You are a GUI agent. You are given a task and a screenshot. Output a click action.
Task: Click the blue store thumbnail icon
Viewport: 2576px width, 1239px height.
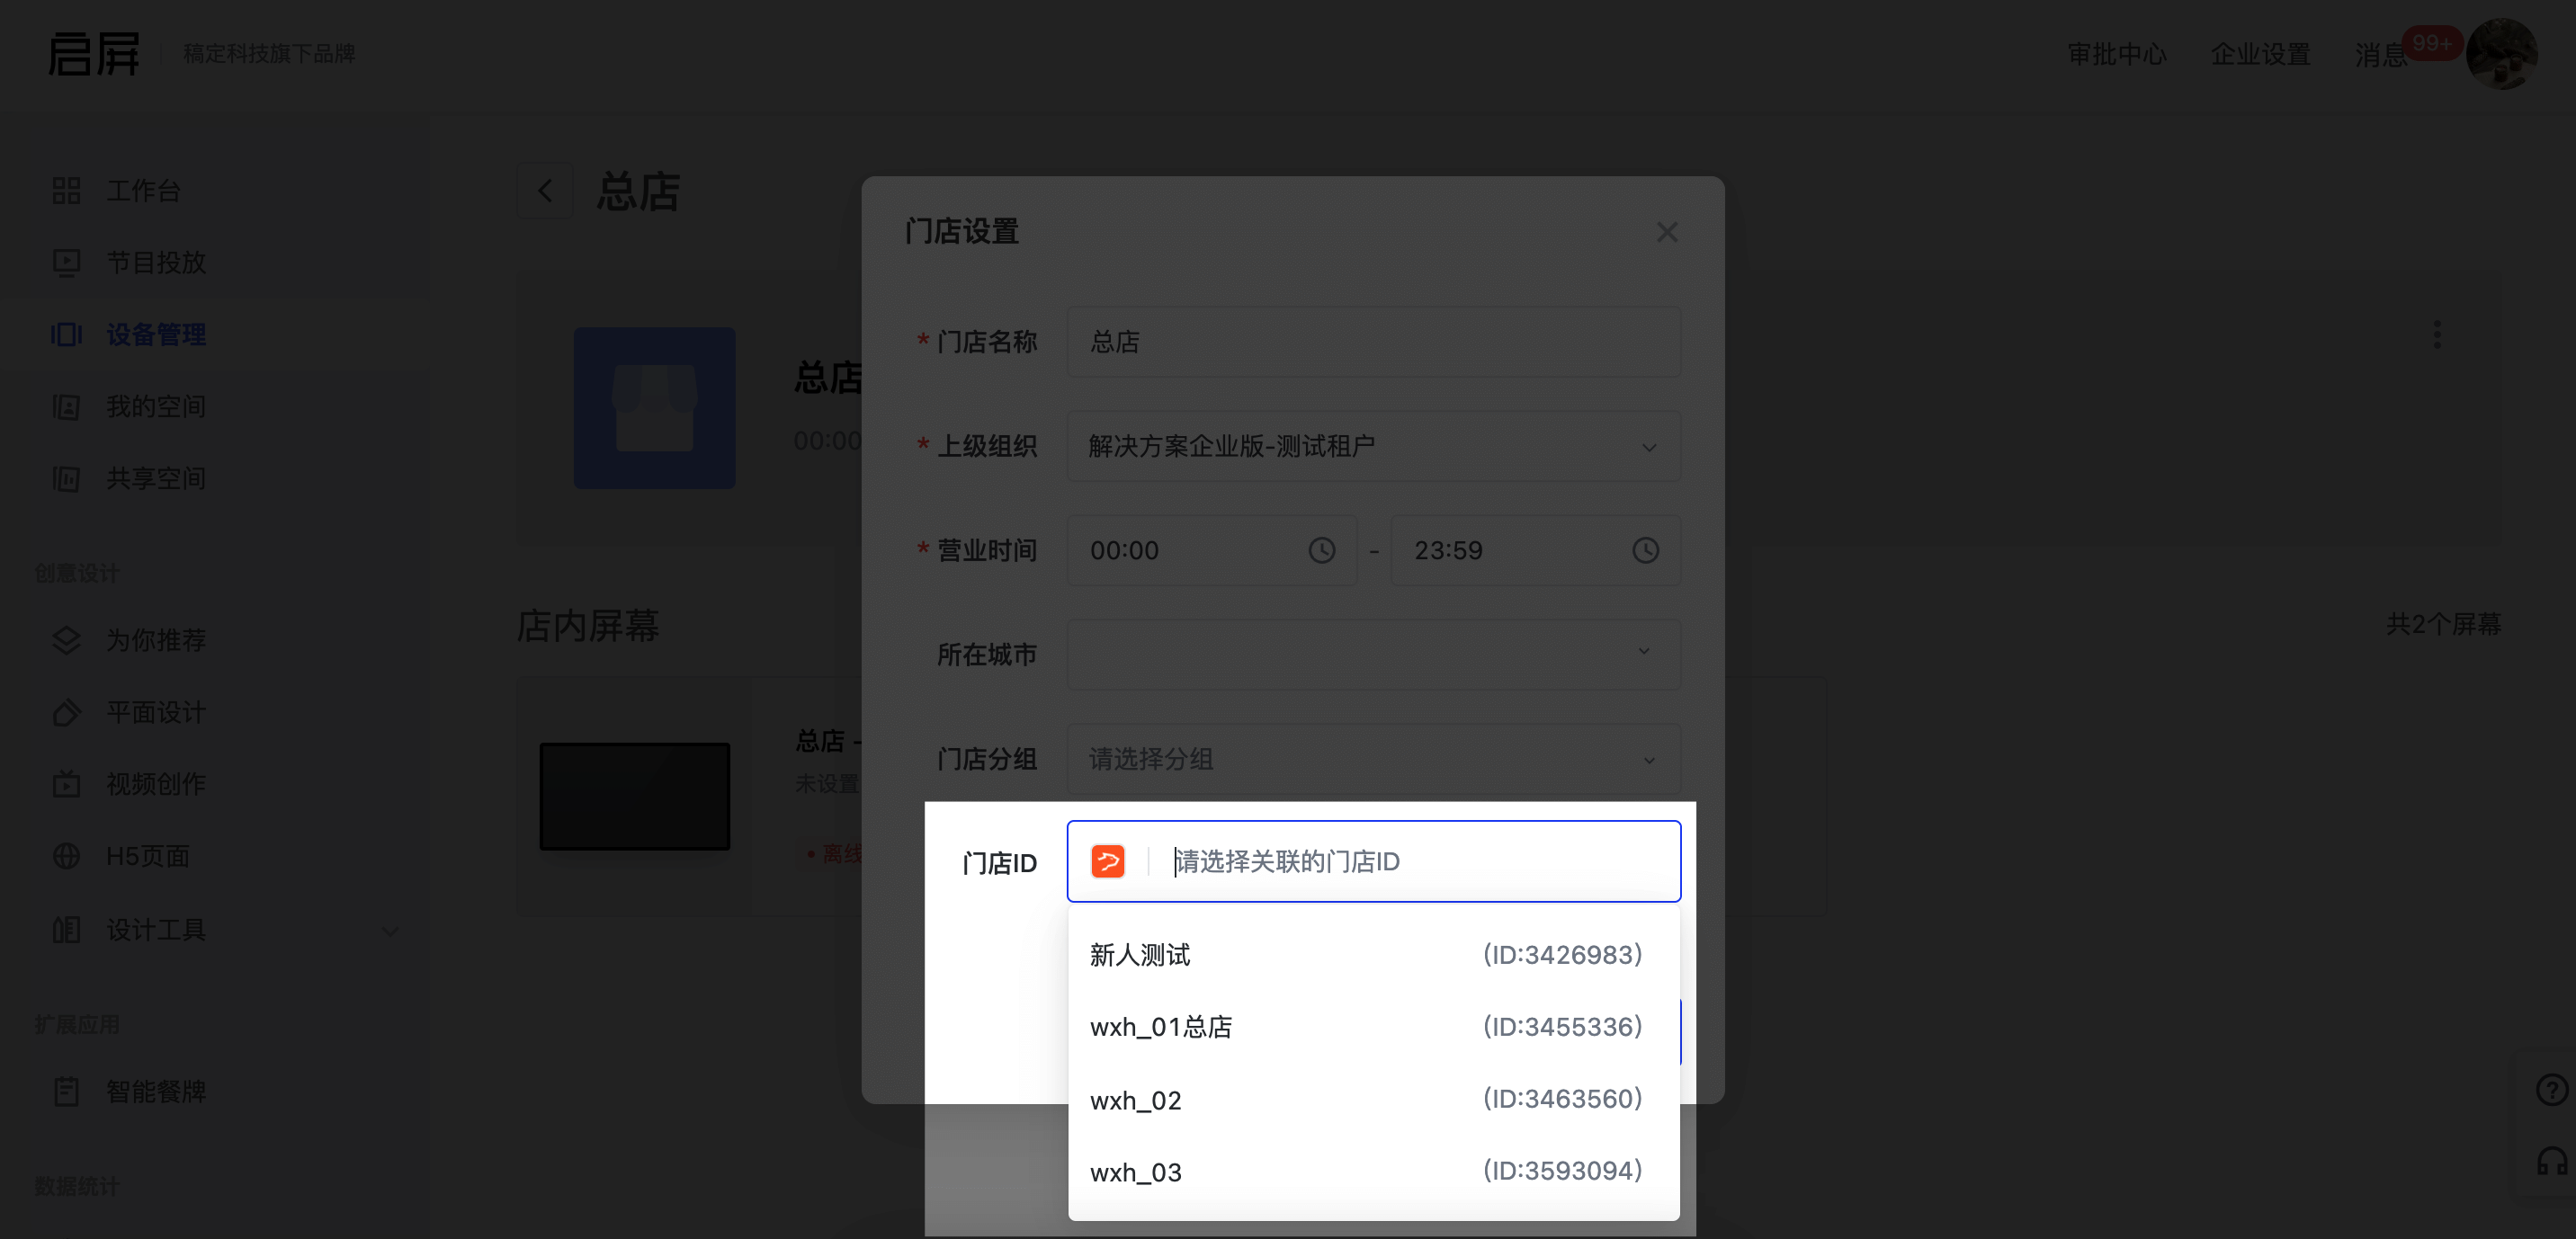tap(654, 408)
